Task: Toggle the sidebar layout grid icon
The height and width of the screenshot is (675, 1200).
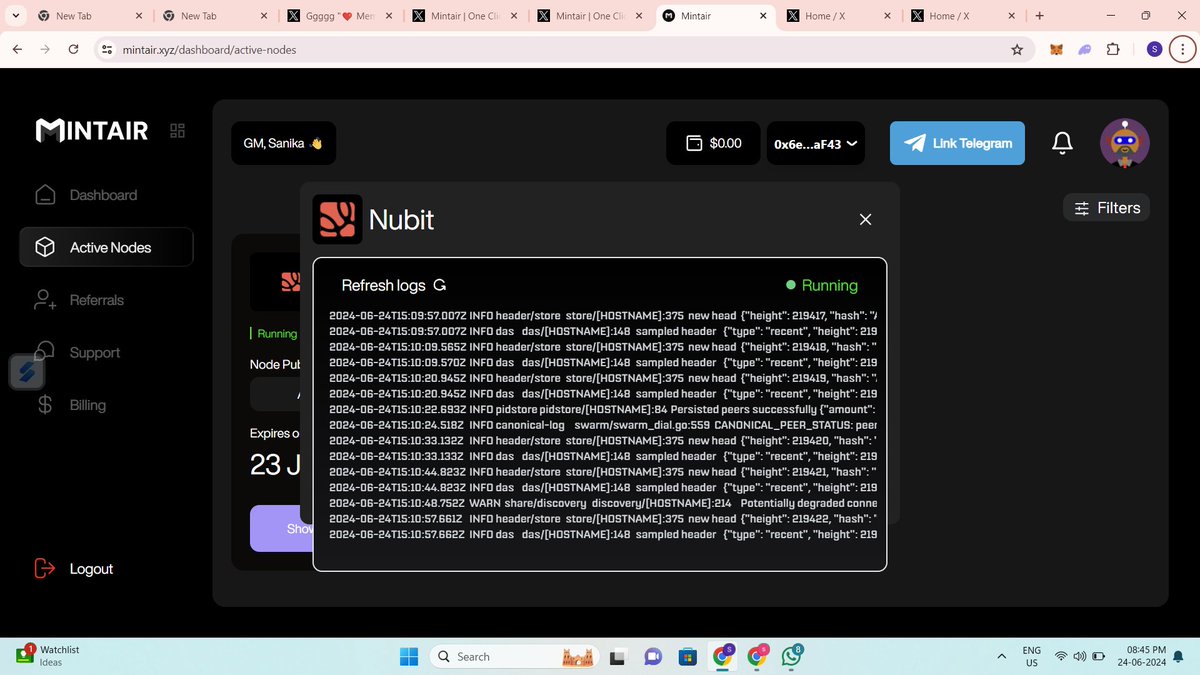Action: [x=178, y=131]
